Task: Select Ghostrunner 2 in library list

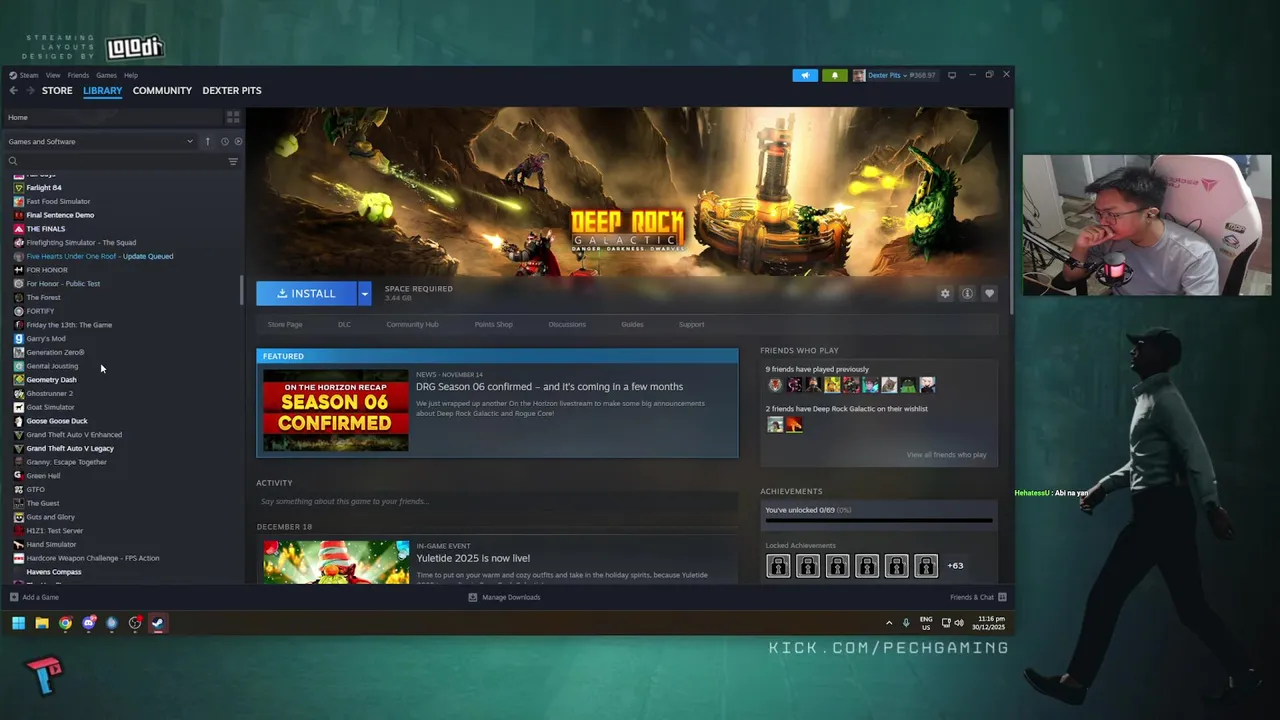Action: point(49,393)
